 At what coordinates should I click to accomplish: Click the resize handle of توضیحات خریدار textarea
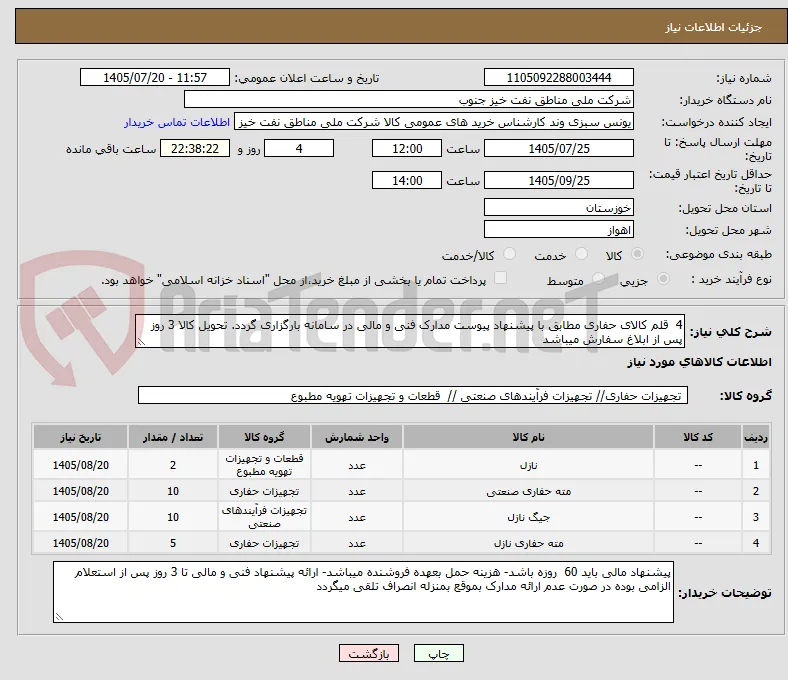coord(59,617)
